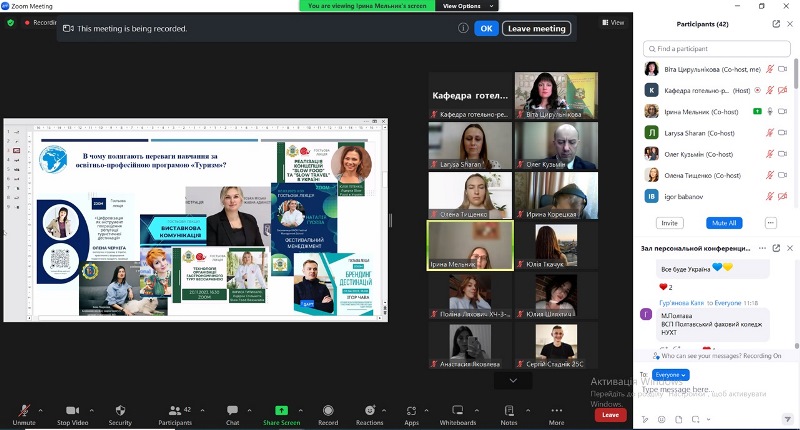The image size is (800, 430).
Task: Open participants panel more options button
Action: [x=770, y=223]
